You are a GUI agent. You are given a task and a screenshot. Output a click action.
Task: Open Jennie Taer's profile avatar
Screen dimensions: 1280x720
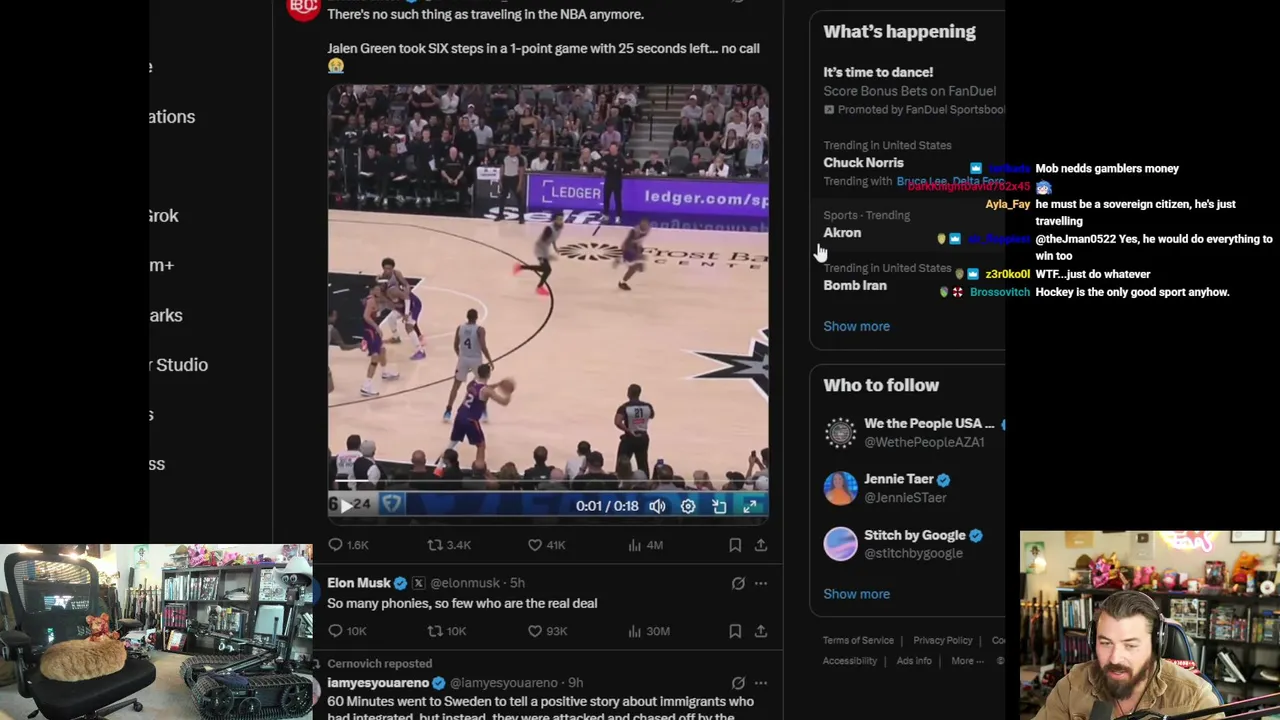(x=840, y=488)
